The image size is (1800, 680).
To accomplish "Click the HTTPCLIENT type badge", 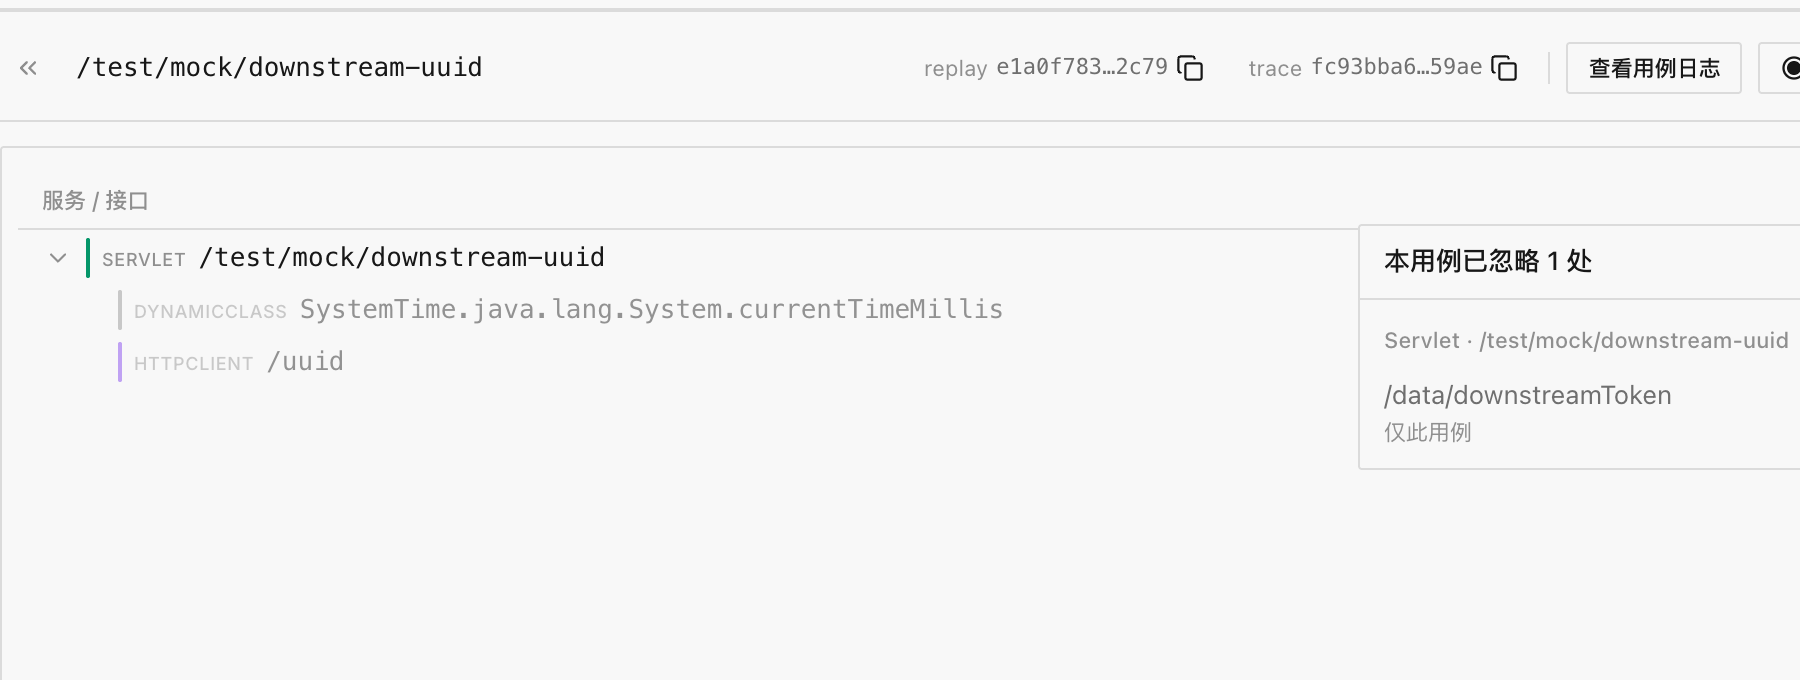I will pyautogui.click(x=194, y=364).
